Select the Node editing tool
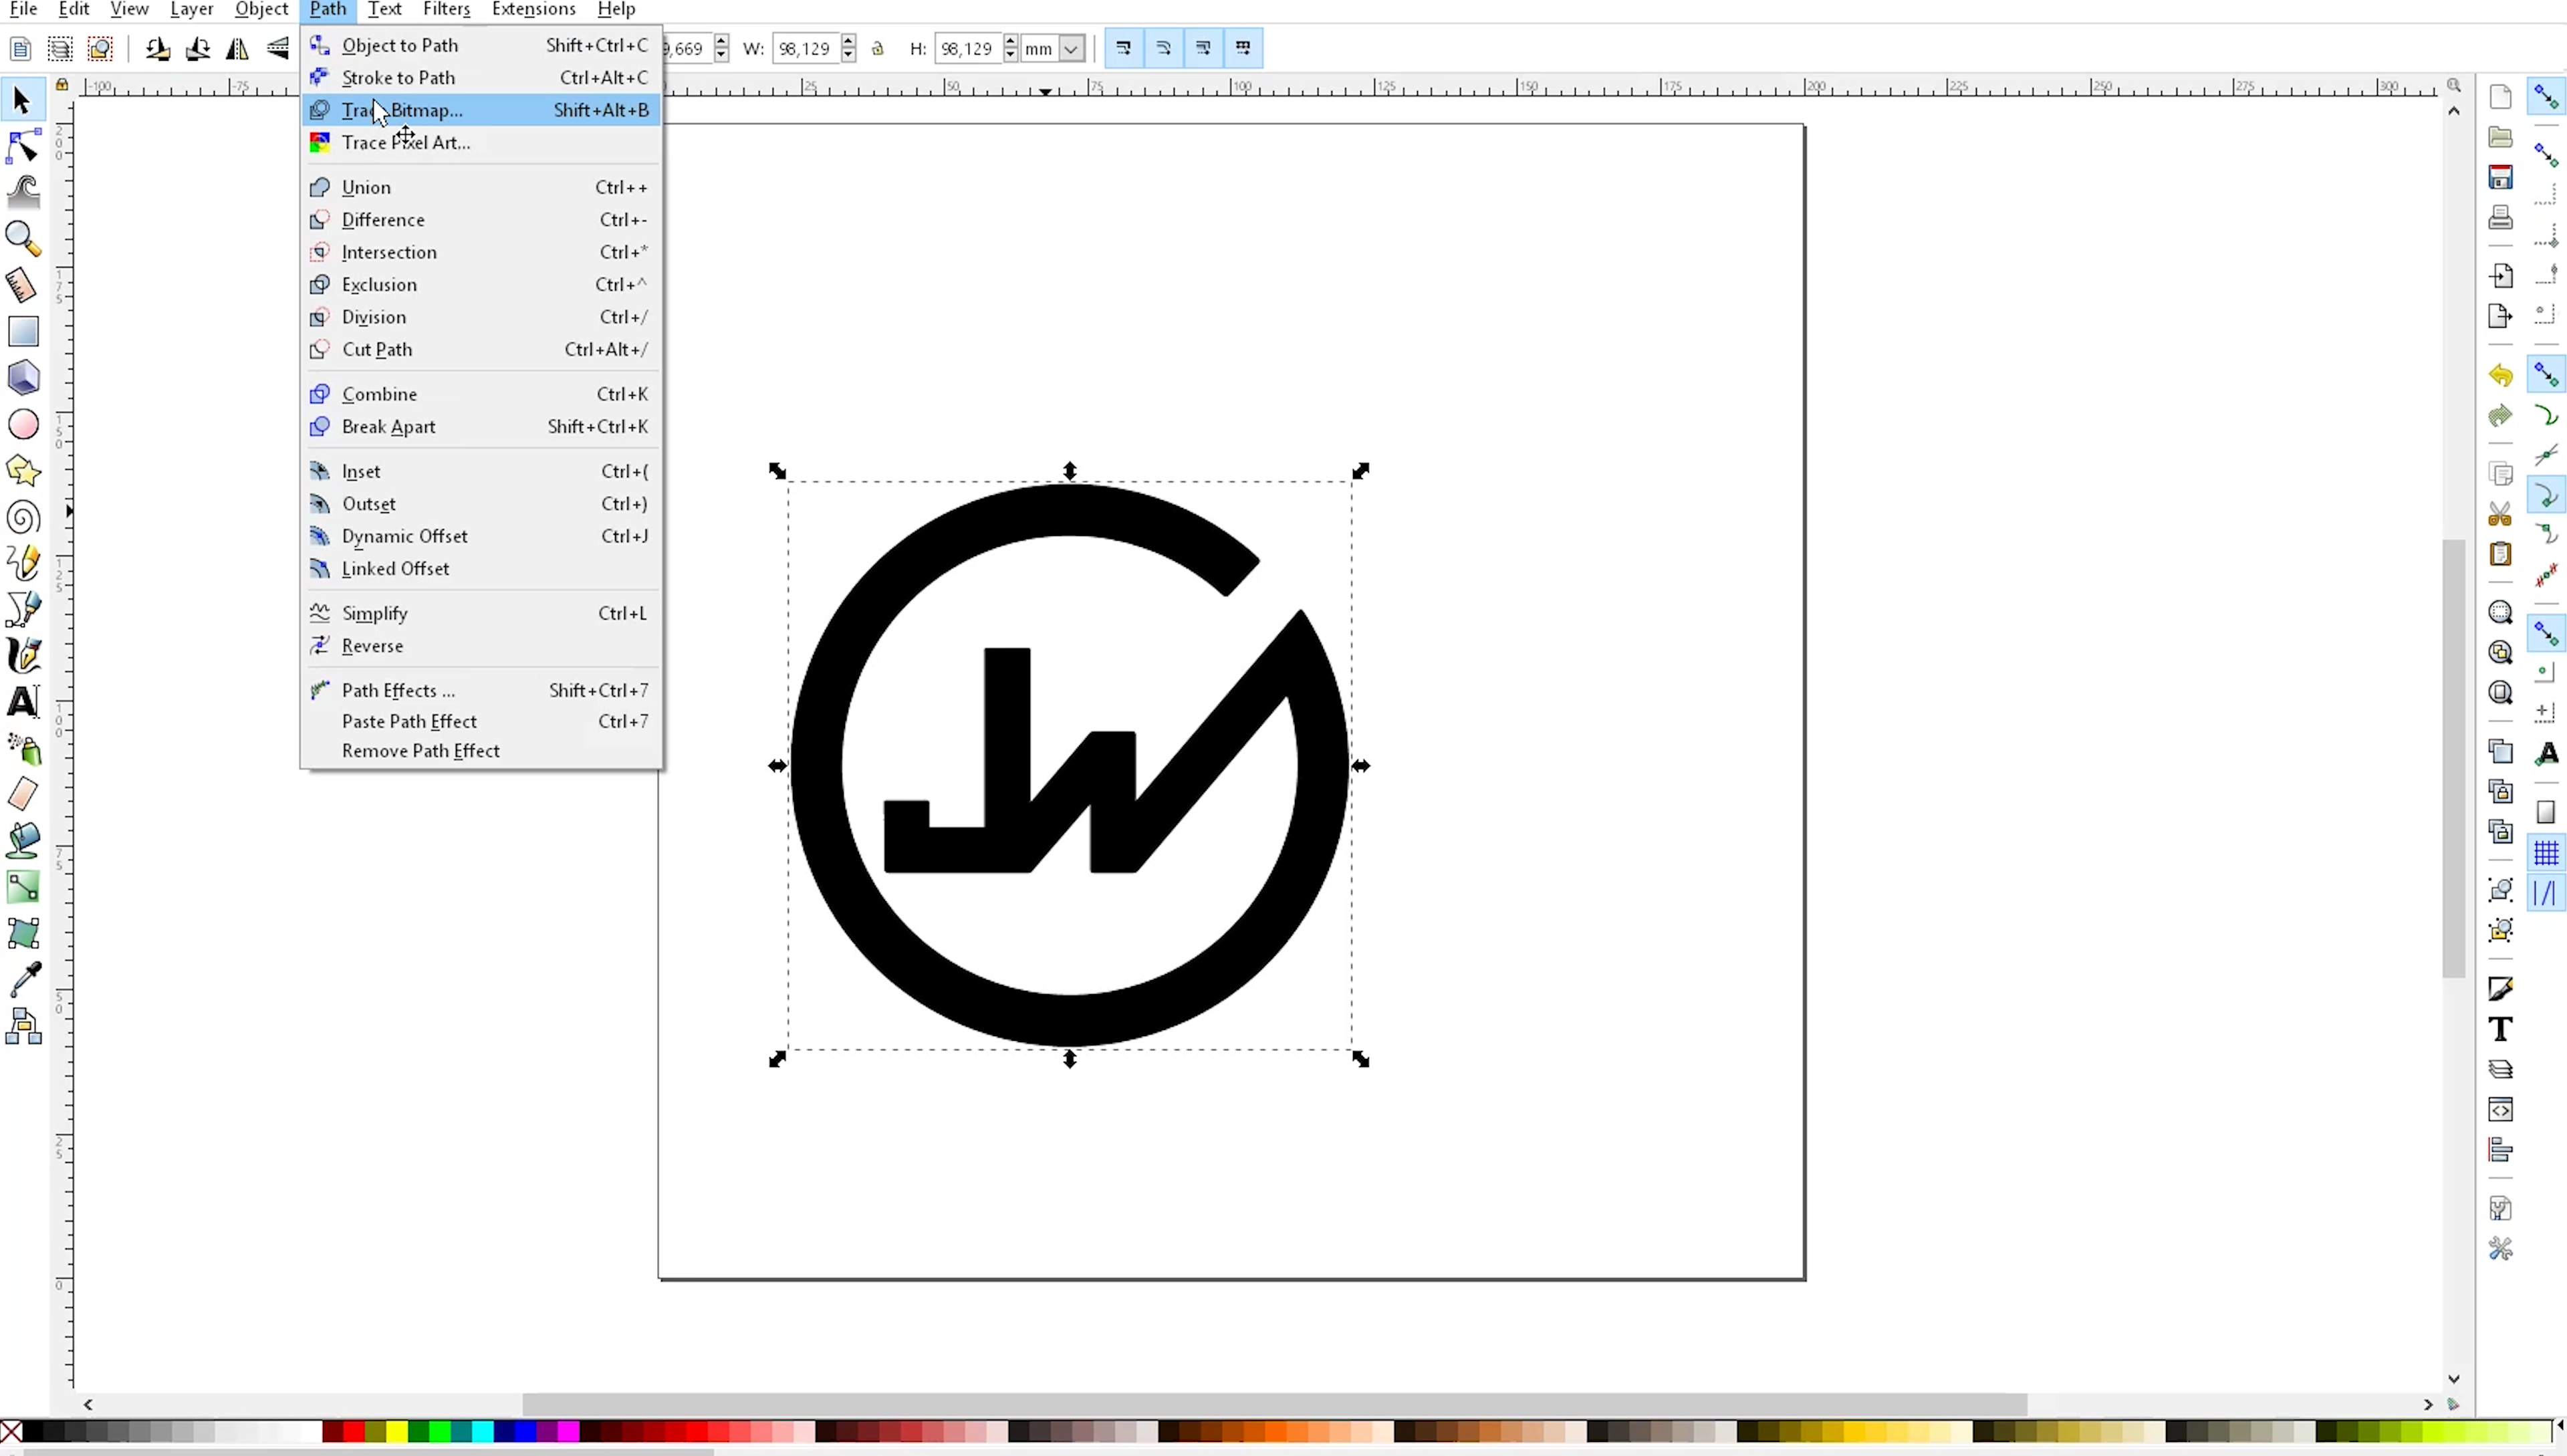The image size is (2567, 1456). pyautogui.click(x=23, y=146)
